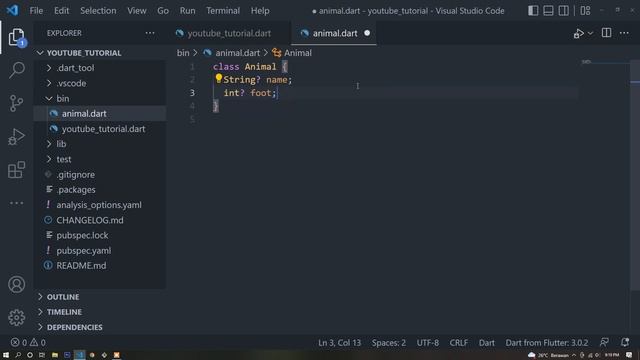Click CRLF end-of-line setting
This screenshot has height=360, width=640.
pyautogui.click(x=459, y=342)
